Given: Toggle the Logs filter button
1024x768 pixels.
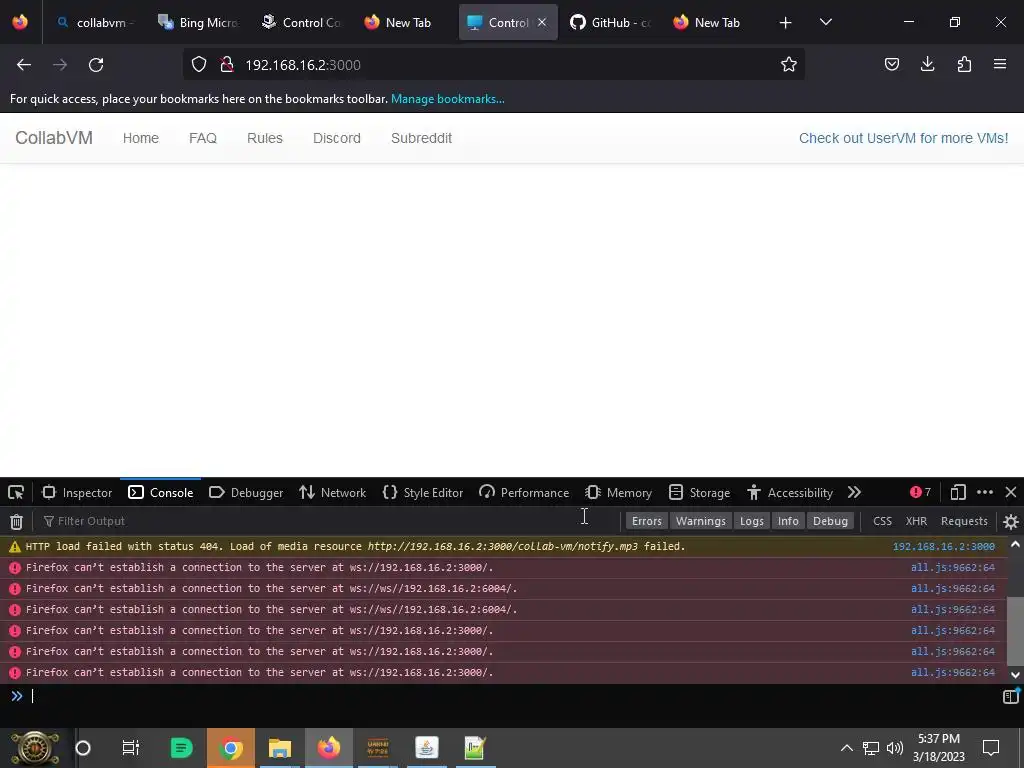Looking at the screenshot, I should [751, 521].
